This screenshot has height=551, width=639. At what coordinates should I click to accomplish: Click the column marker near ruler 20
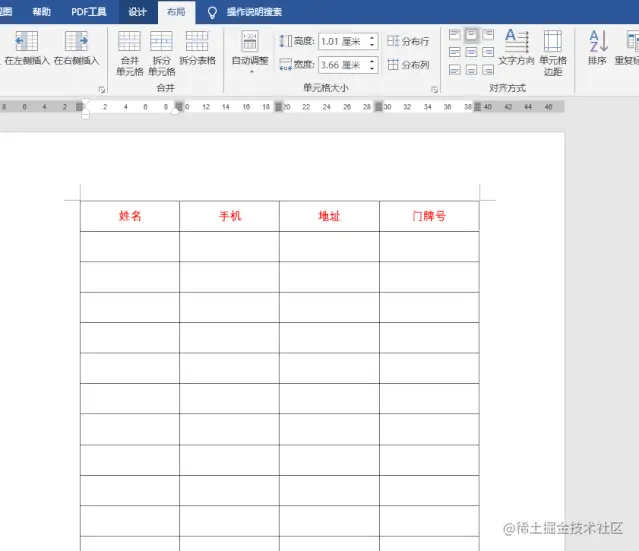point(278,107)
